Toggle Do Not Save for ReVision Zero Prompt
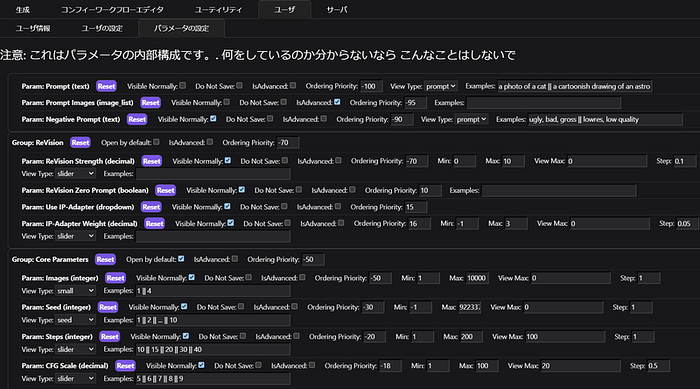Viewport: 700px width, 389px height. (x=299, y=190)
